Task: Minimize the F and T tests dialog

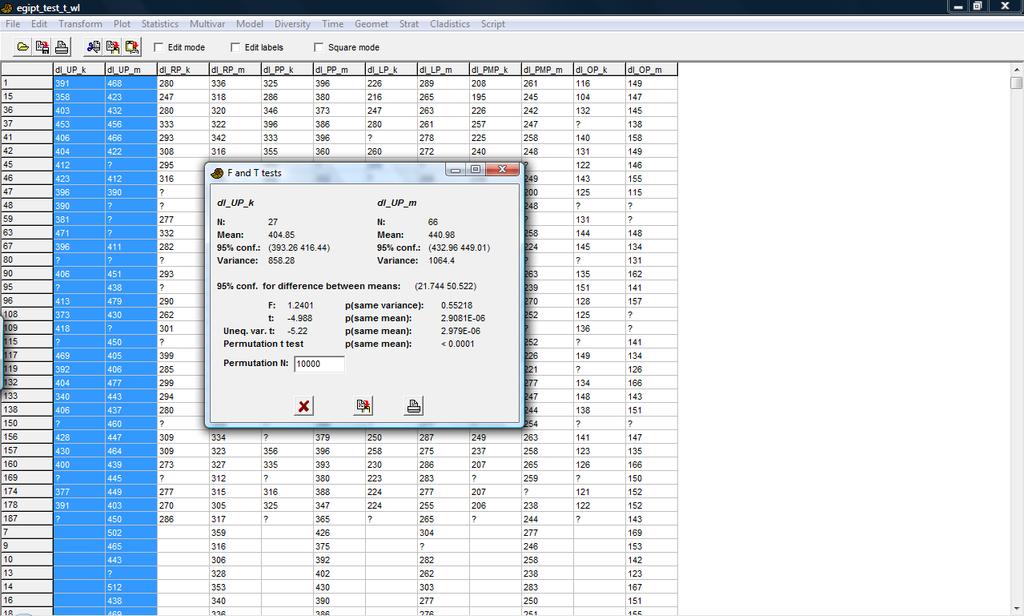Action: pos(456,170)
